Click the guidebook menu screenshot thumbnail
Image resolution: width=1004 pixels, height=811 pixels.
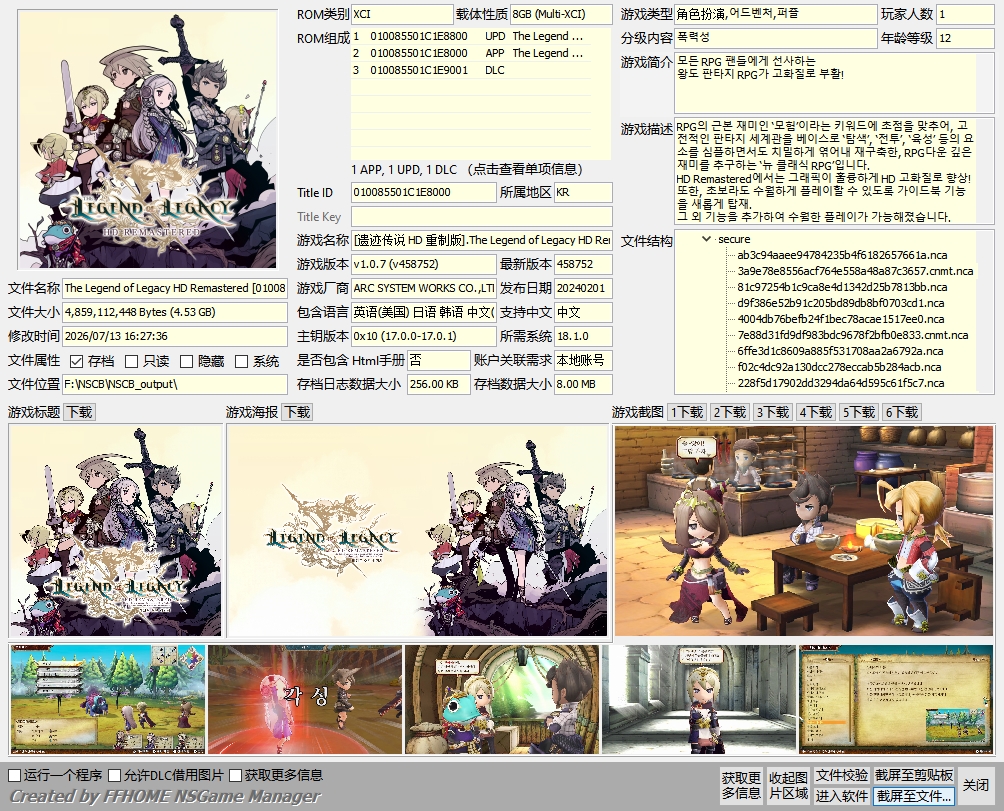(896, 699)
